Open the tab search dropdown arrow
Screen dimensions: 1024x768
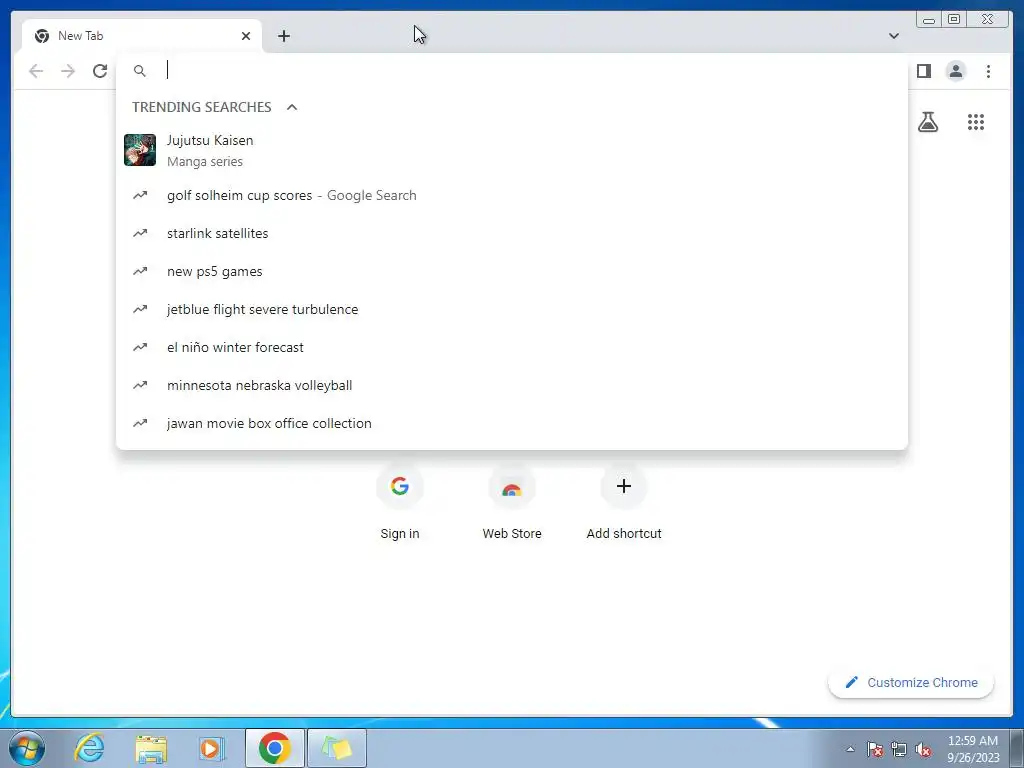coord(893,36)
